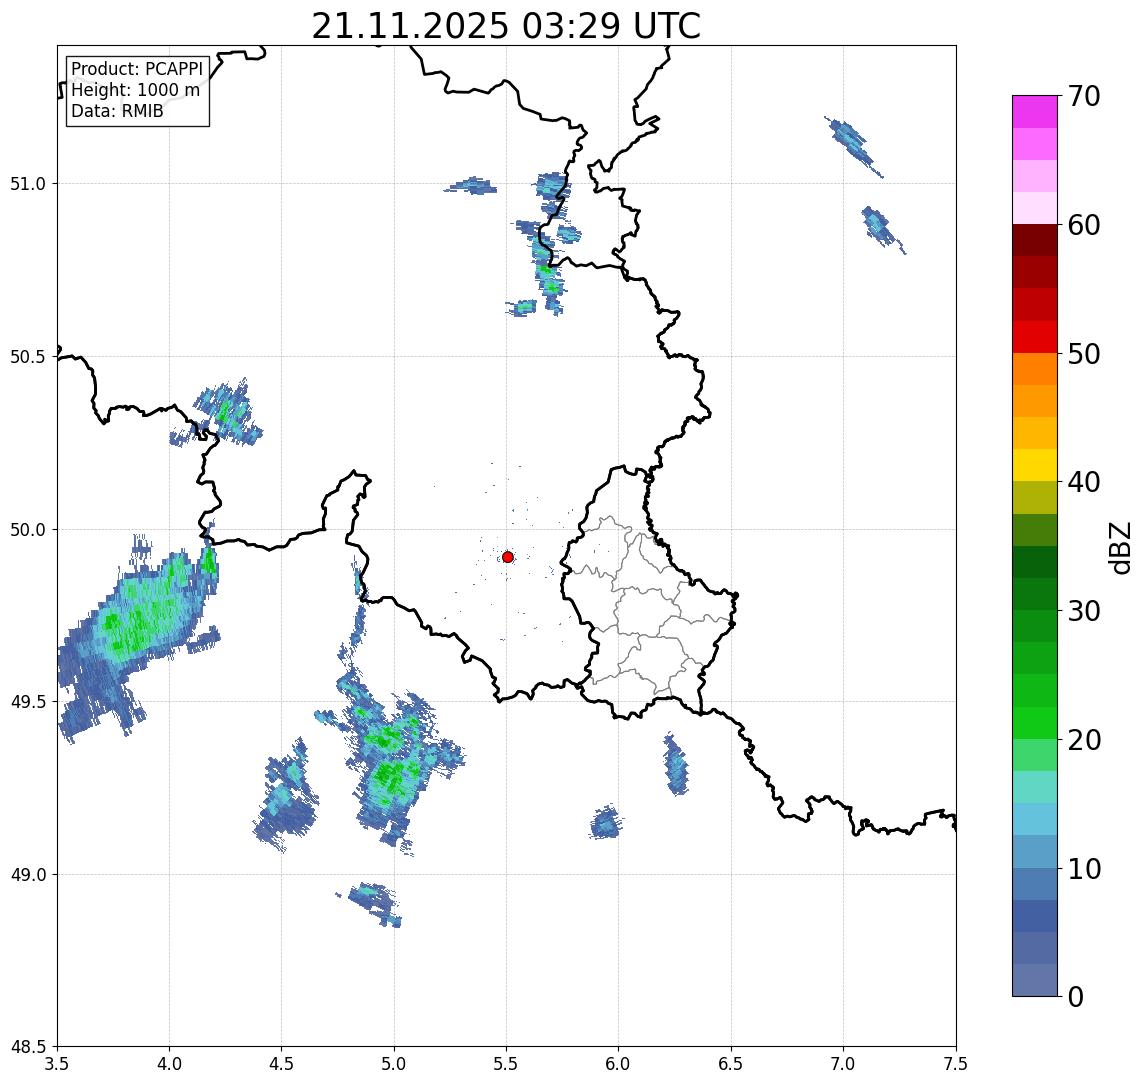Click the colorbar tick label 30

click(1084, 611)
